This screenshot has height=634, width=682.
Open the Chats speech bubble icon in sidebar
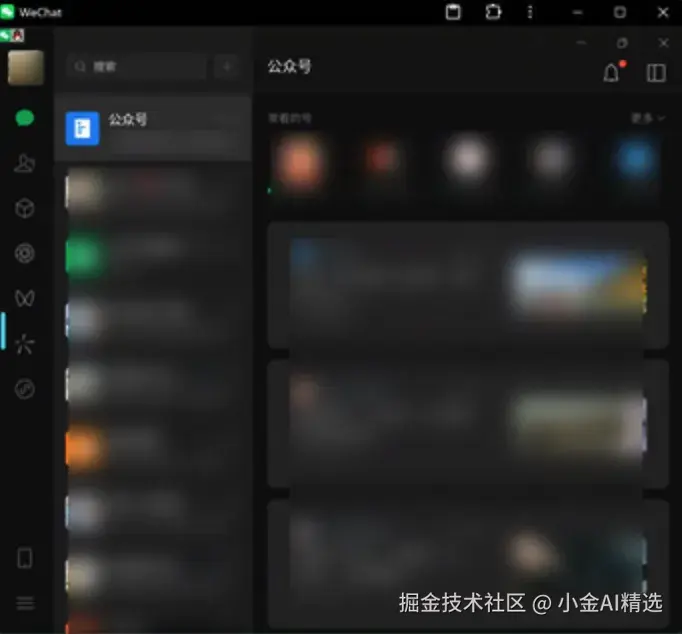click(x=25, y=118)
